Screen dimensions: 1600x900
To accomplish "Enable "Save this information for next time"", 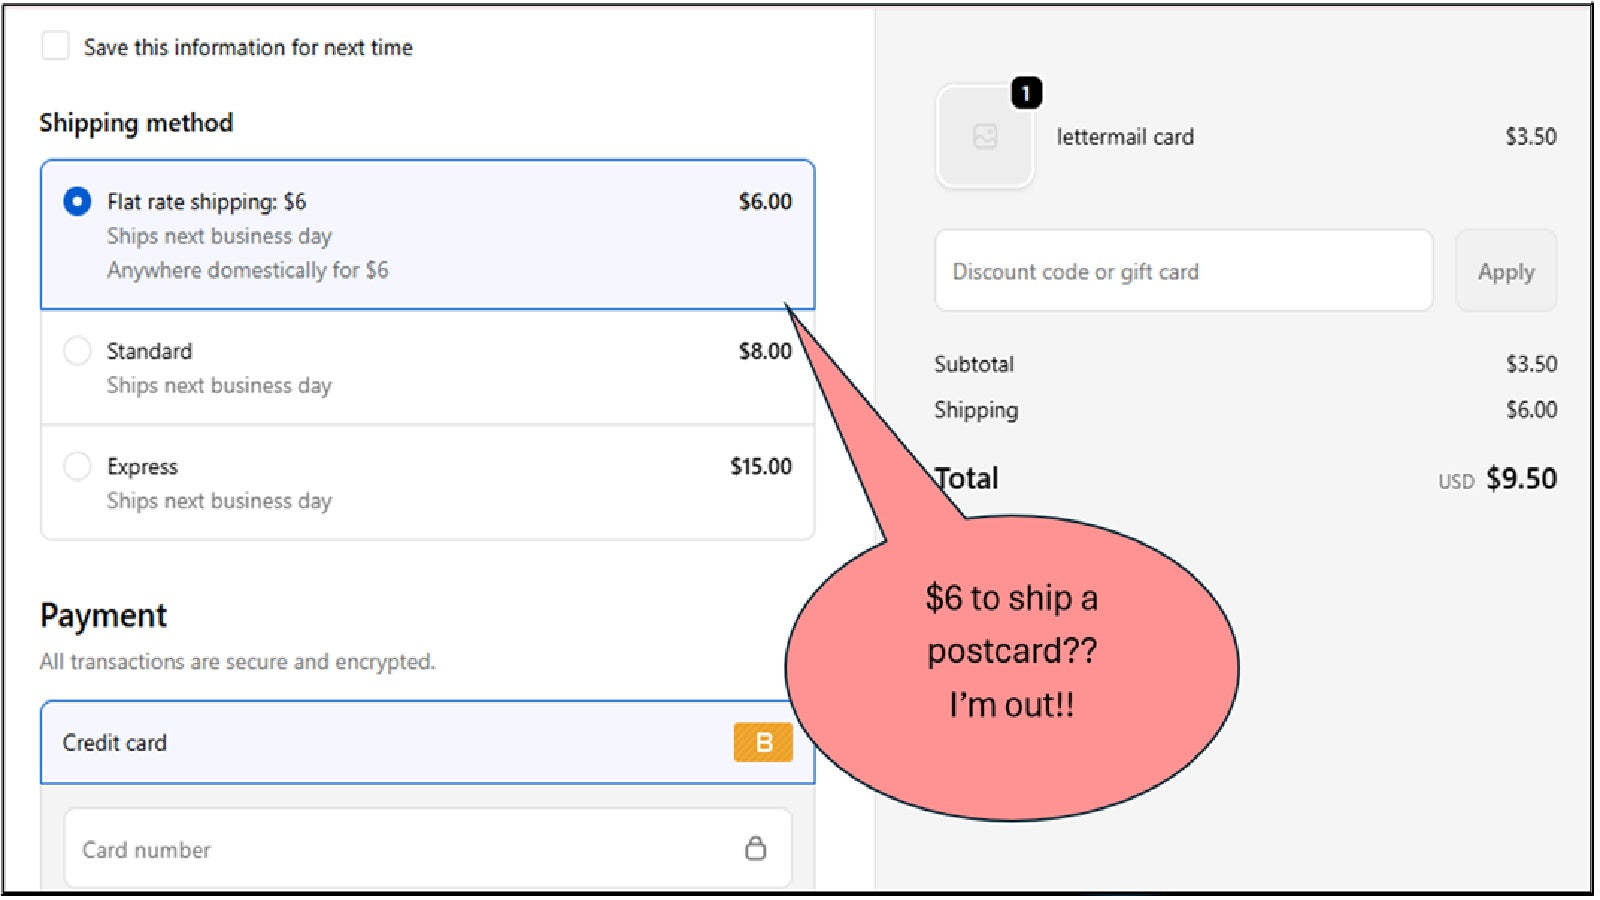I will [x=55, y=45].
